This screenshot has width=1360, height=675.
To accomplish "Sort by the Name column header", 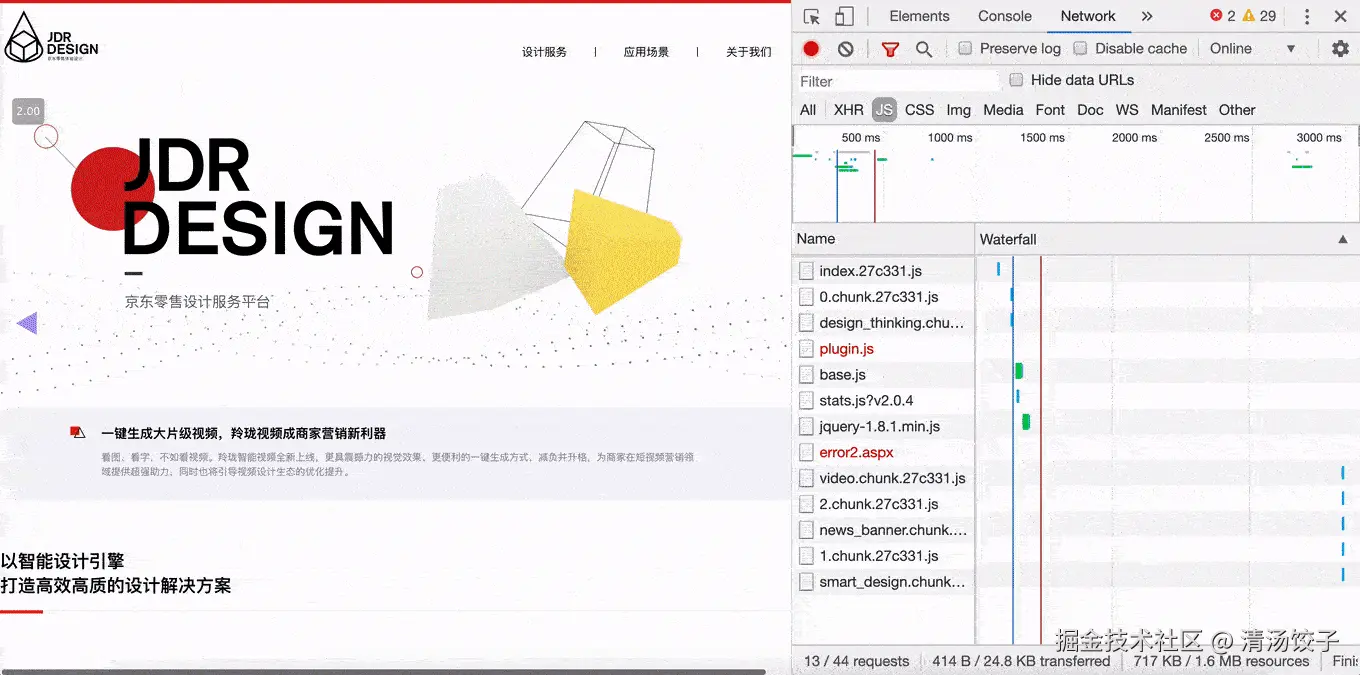I will pos(883,239).
